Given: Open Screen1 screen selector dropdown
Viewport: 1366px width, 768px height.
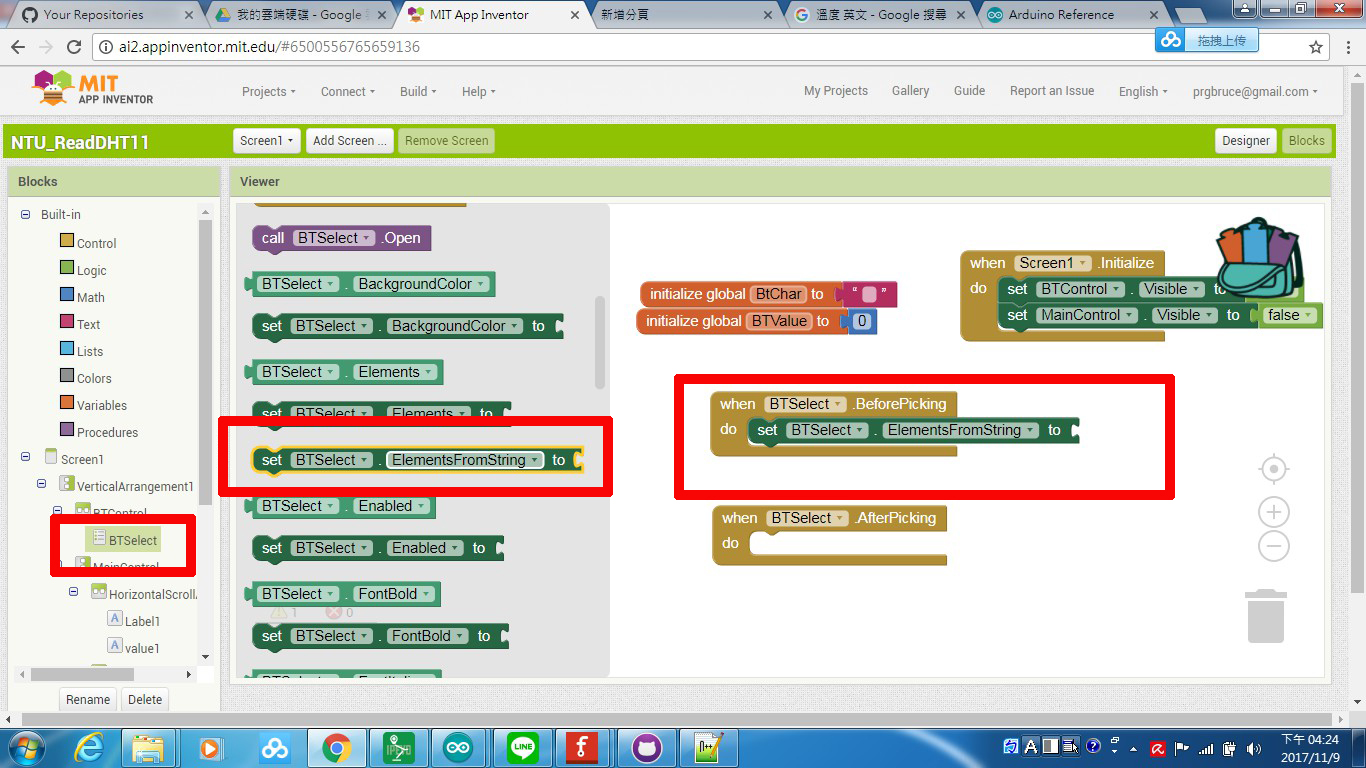Looking at the screenshot, I should (265, 141).
